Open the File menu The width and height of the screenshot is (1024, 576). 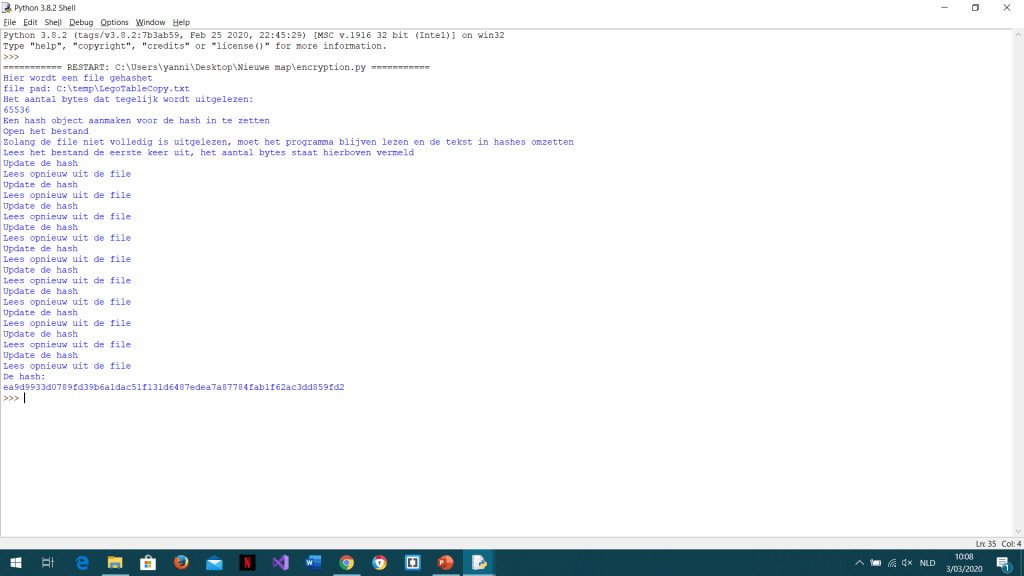[10, 22]
